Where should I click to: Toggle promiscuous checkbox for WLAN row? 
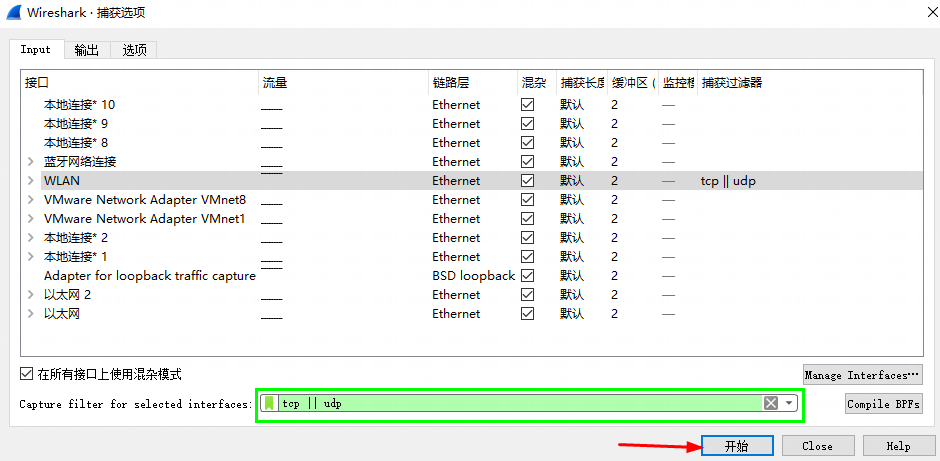(x=528, y=181)
